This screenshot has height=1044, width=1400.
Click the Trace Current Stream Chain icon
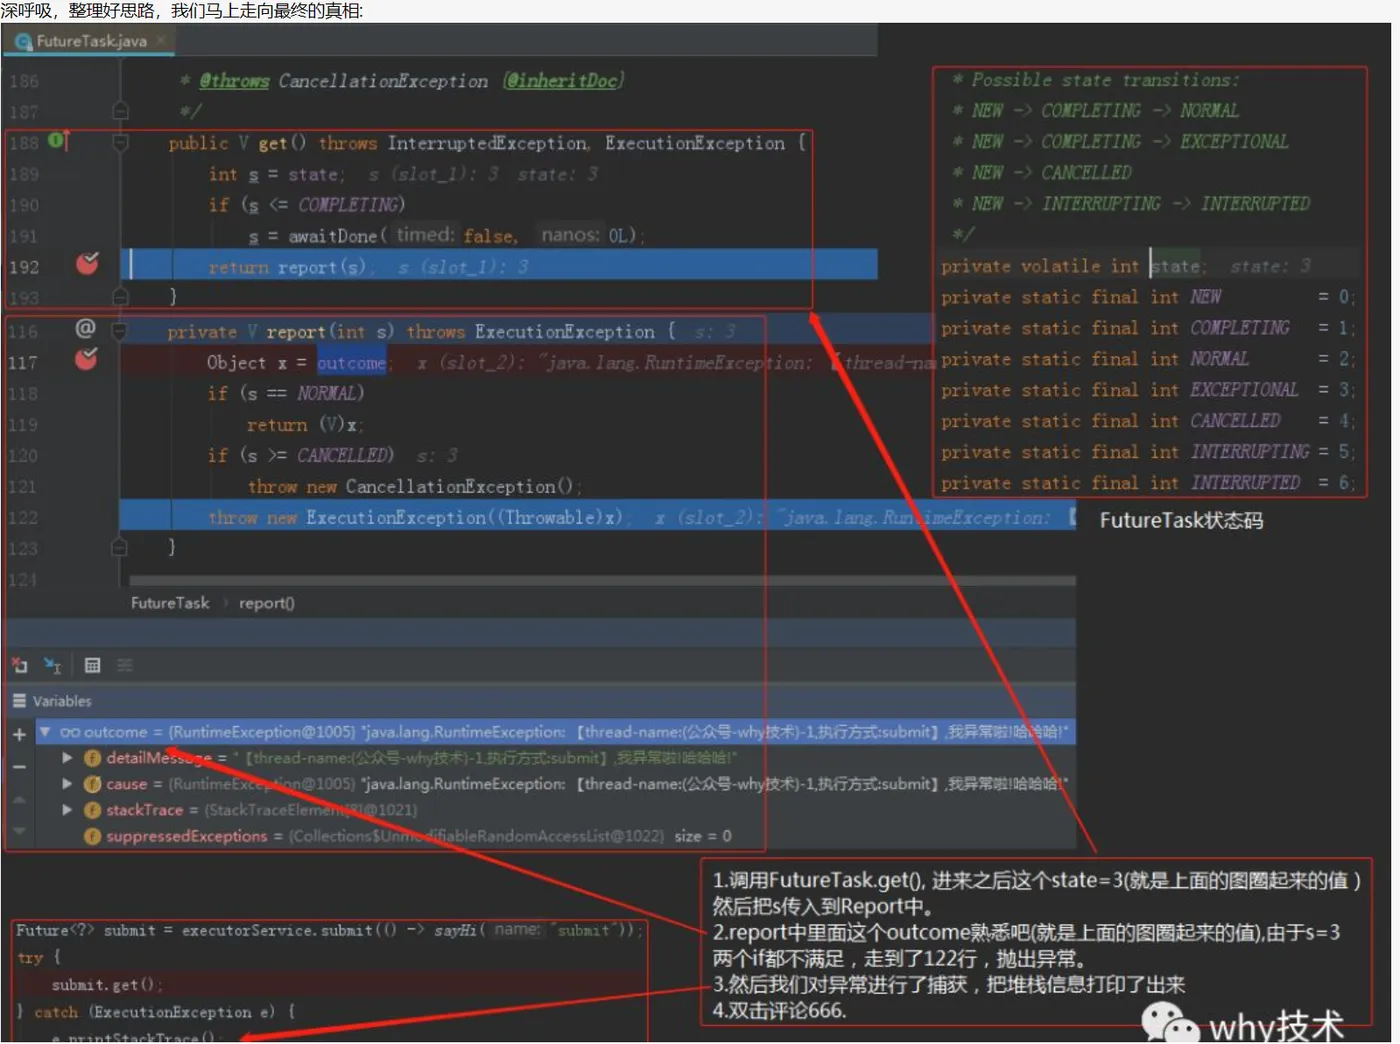[x=124, y=665]
